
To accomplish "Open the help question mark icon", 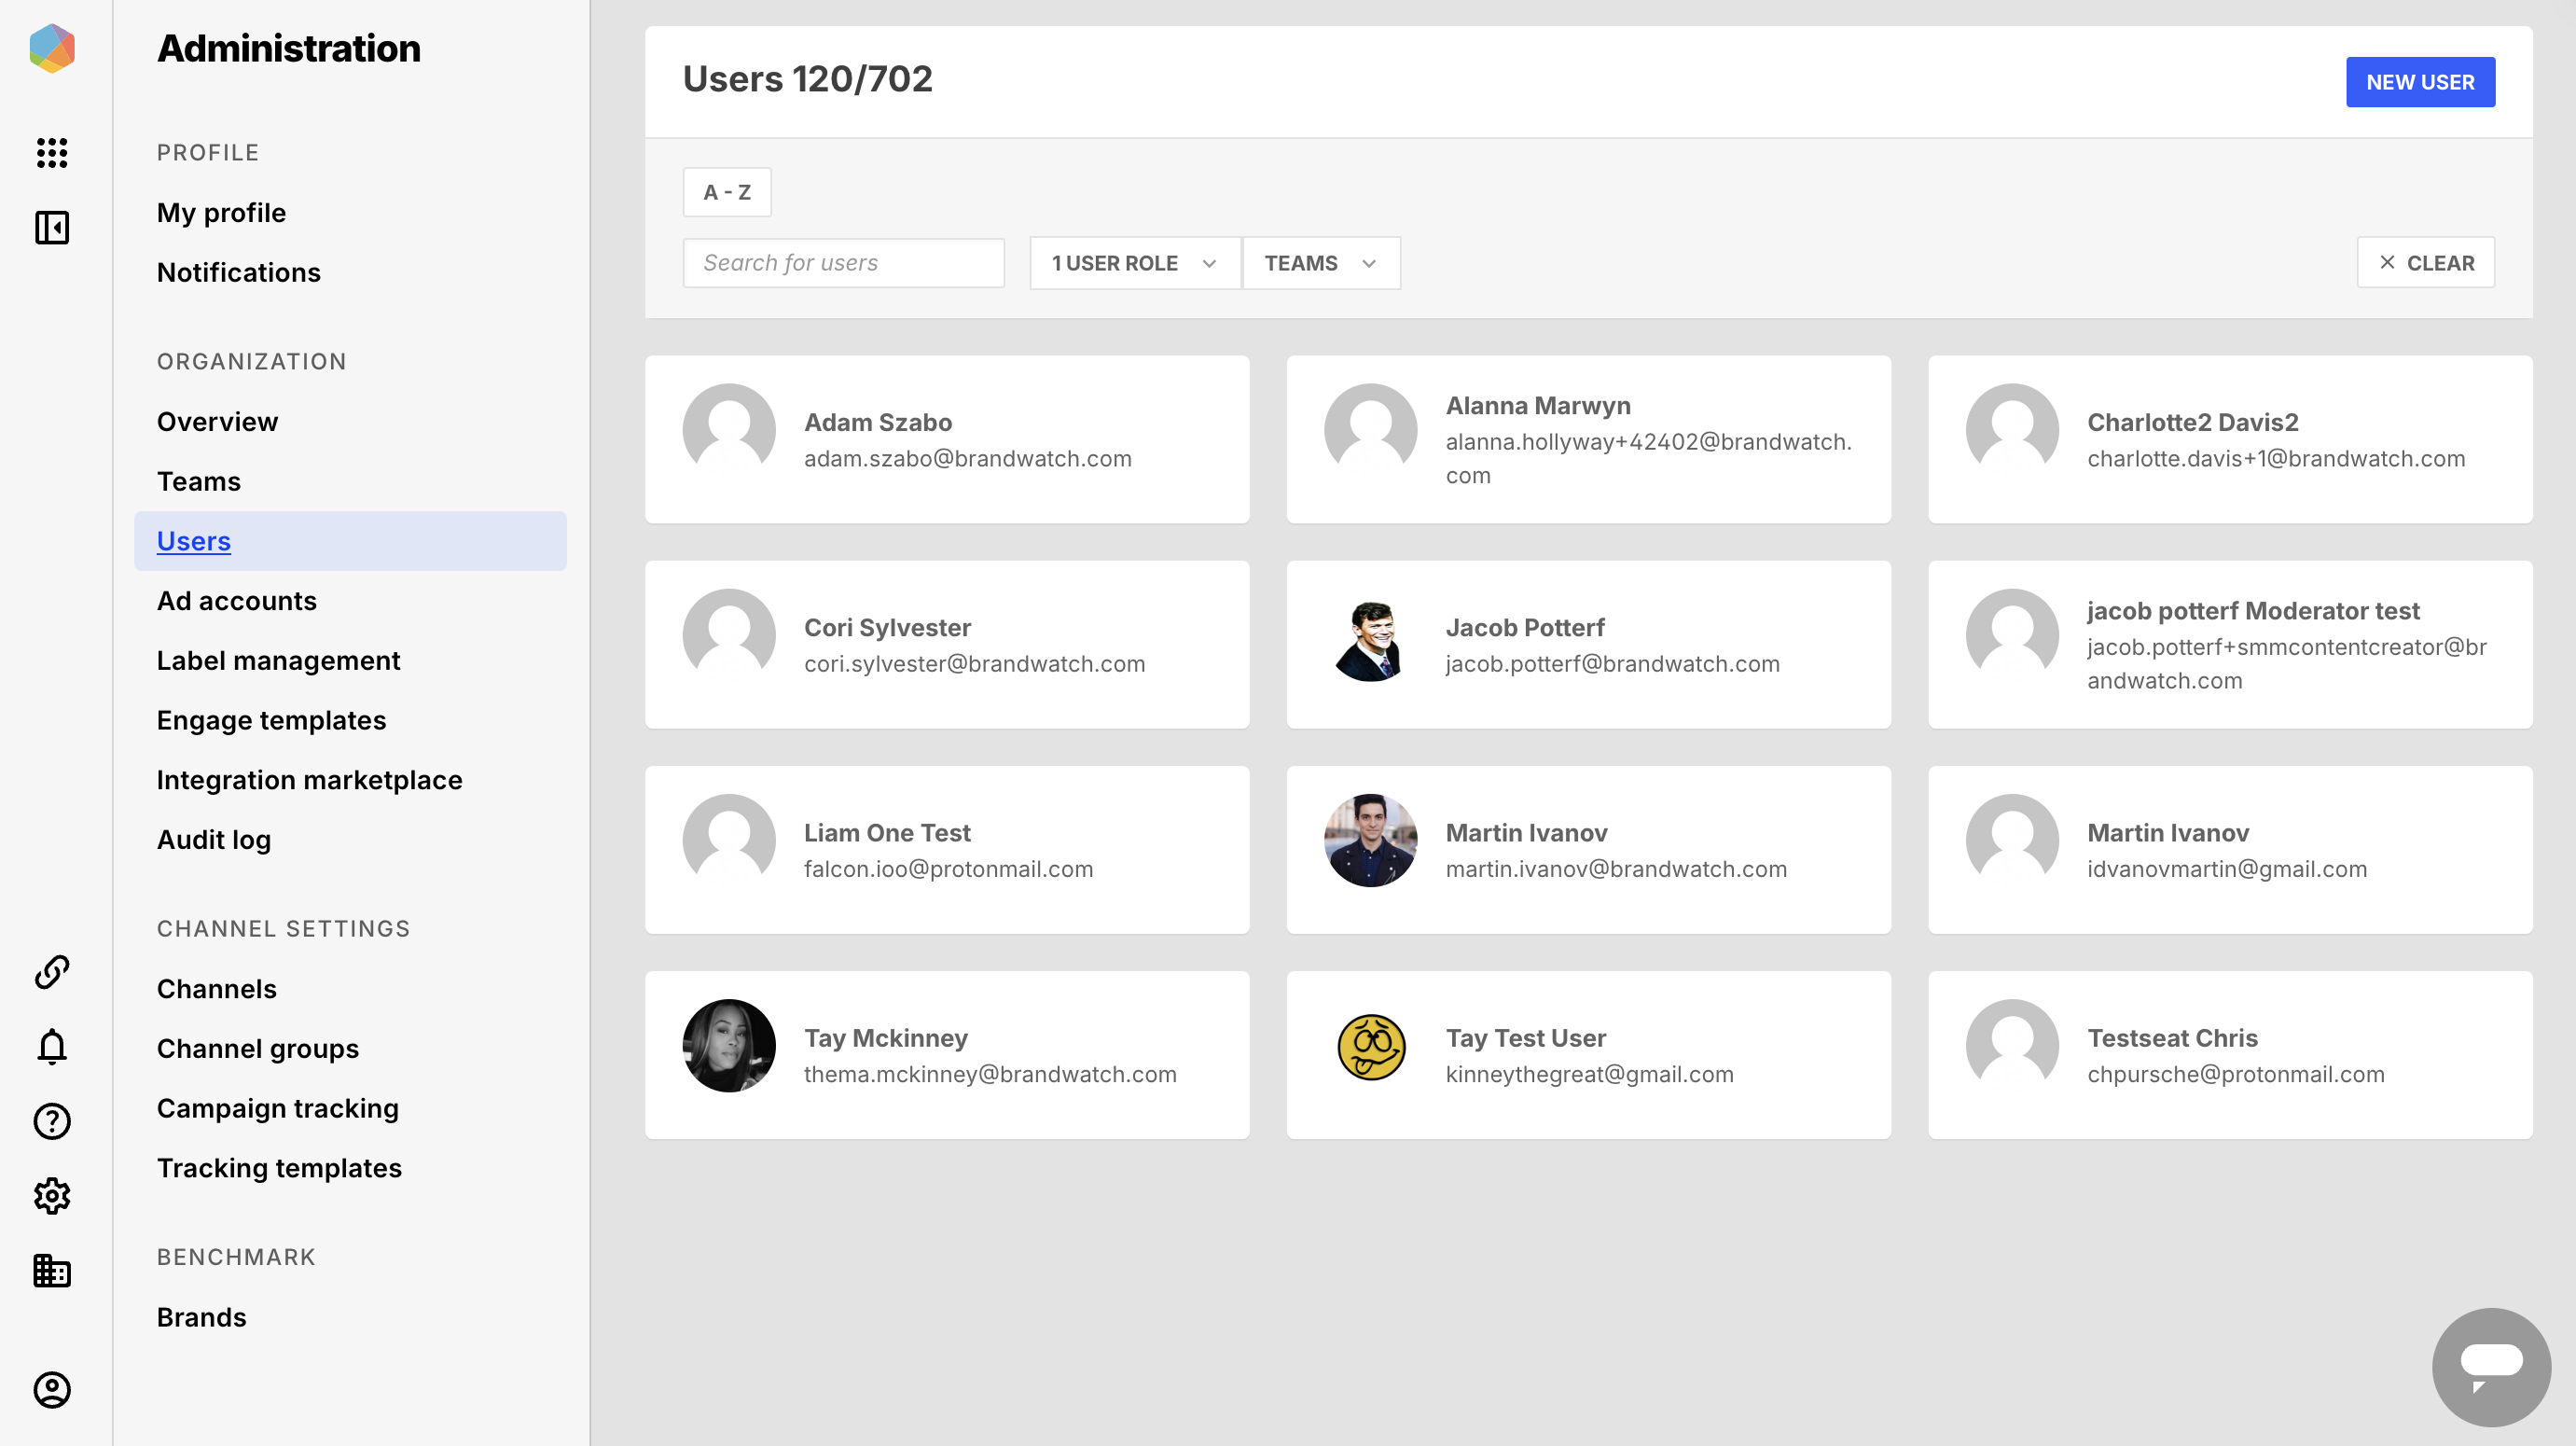I will click(x=52, y=1121).
